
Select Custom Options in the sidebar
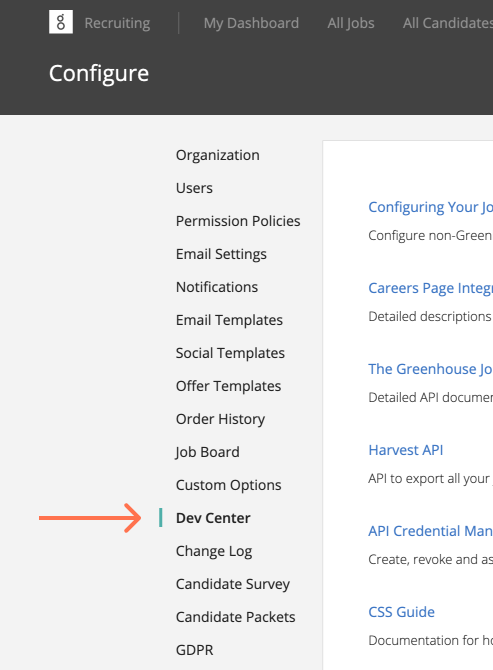pos(228,485)
